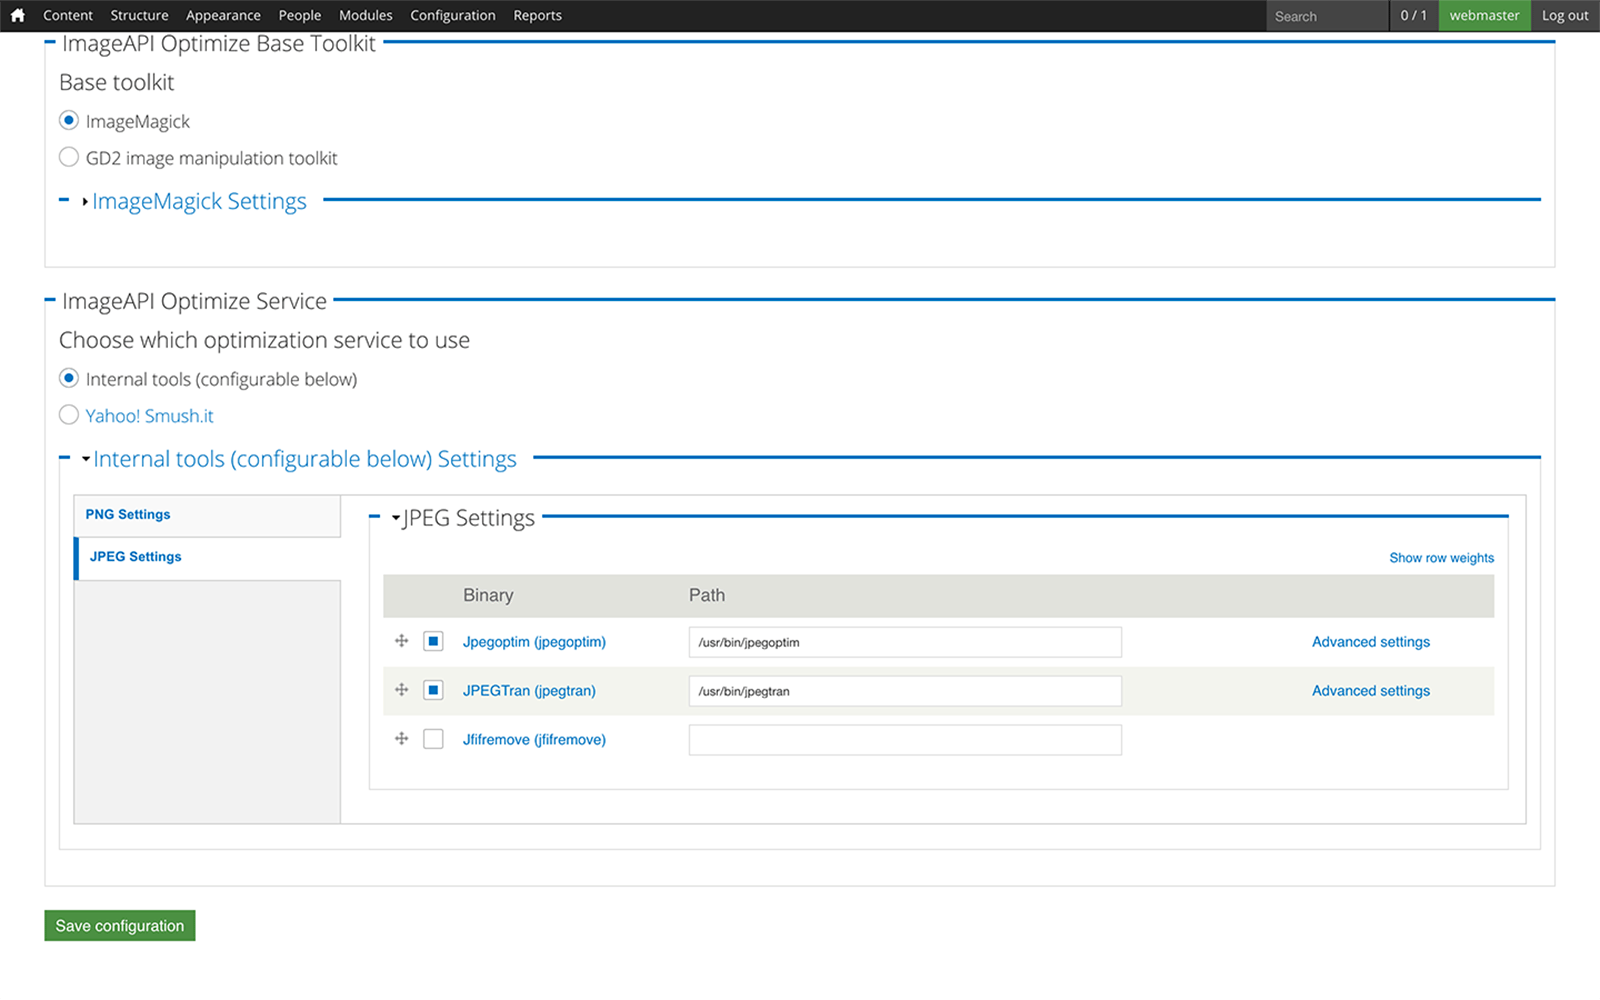Uncheck the Jpegoptim (jpegoptim) checkbox
Viewport: 1600px width, 1000px height.
[433, 641]
